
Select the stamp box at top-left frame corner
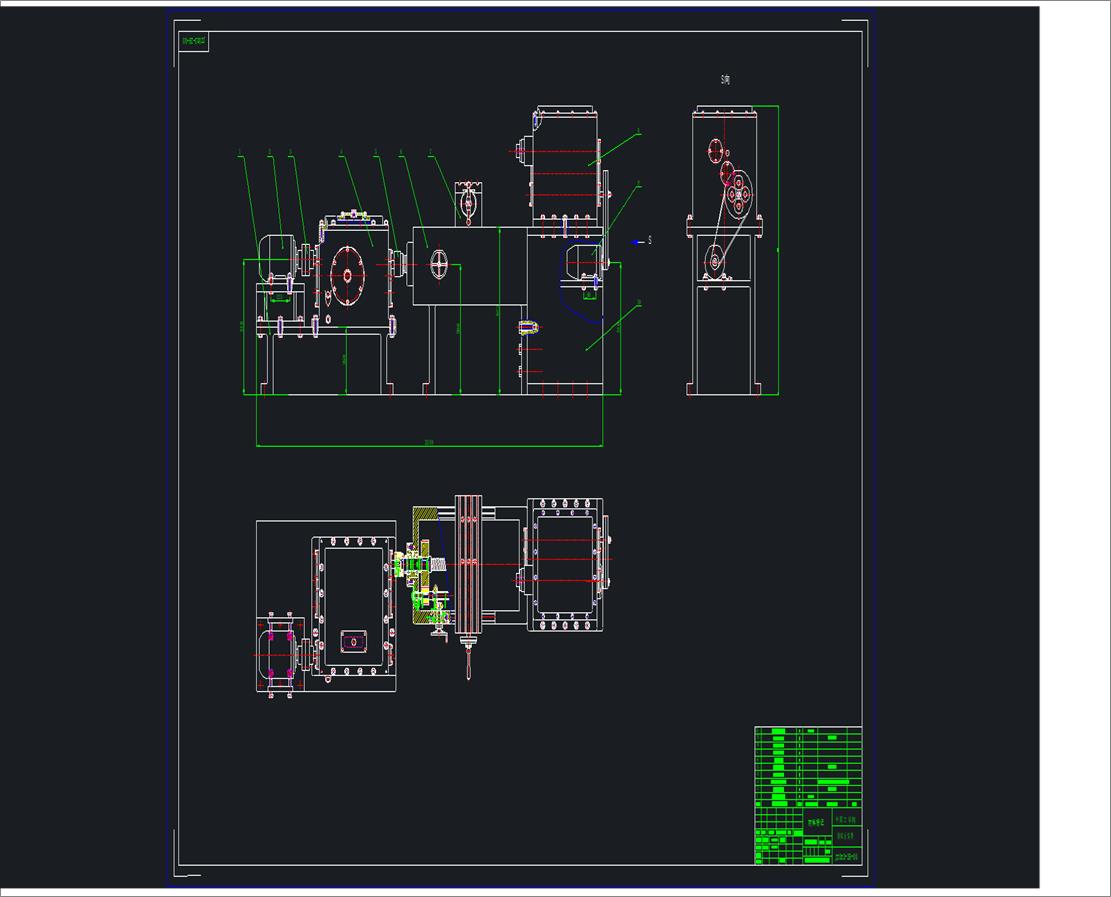pos(194,42)
